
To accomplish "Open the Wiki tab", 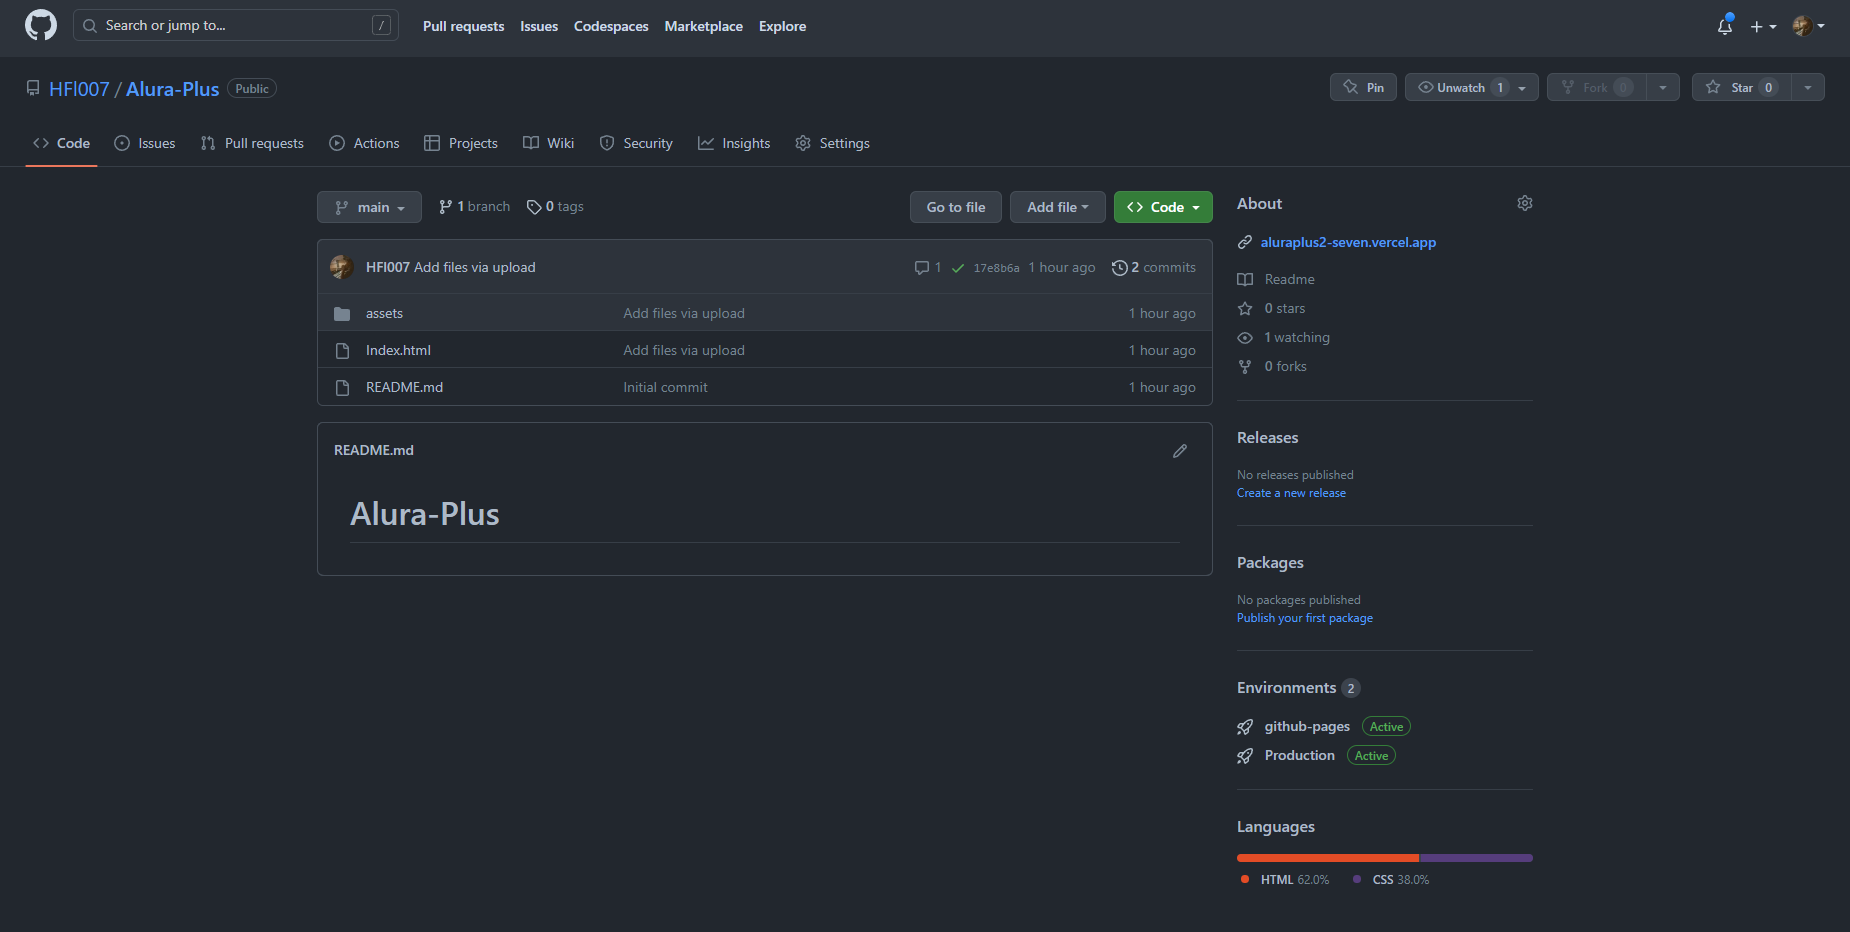I will [x=549, y=143].
